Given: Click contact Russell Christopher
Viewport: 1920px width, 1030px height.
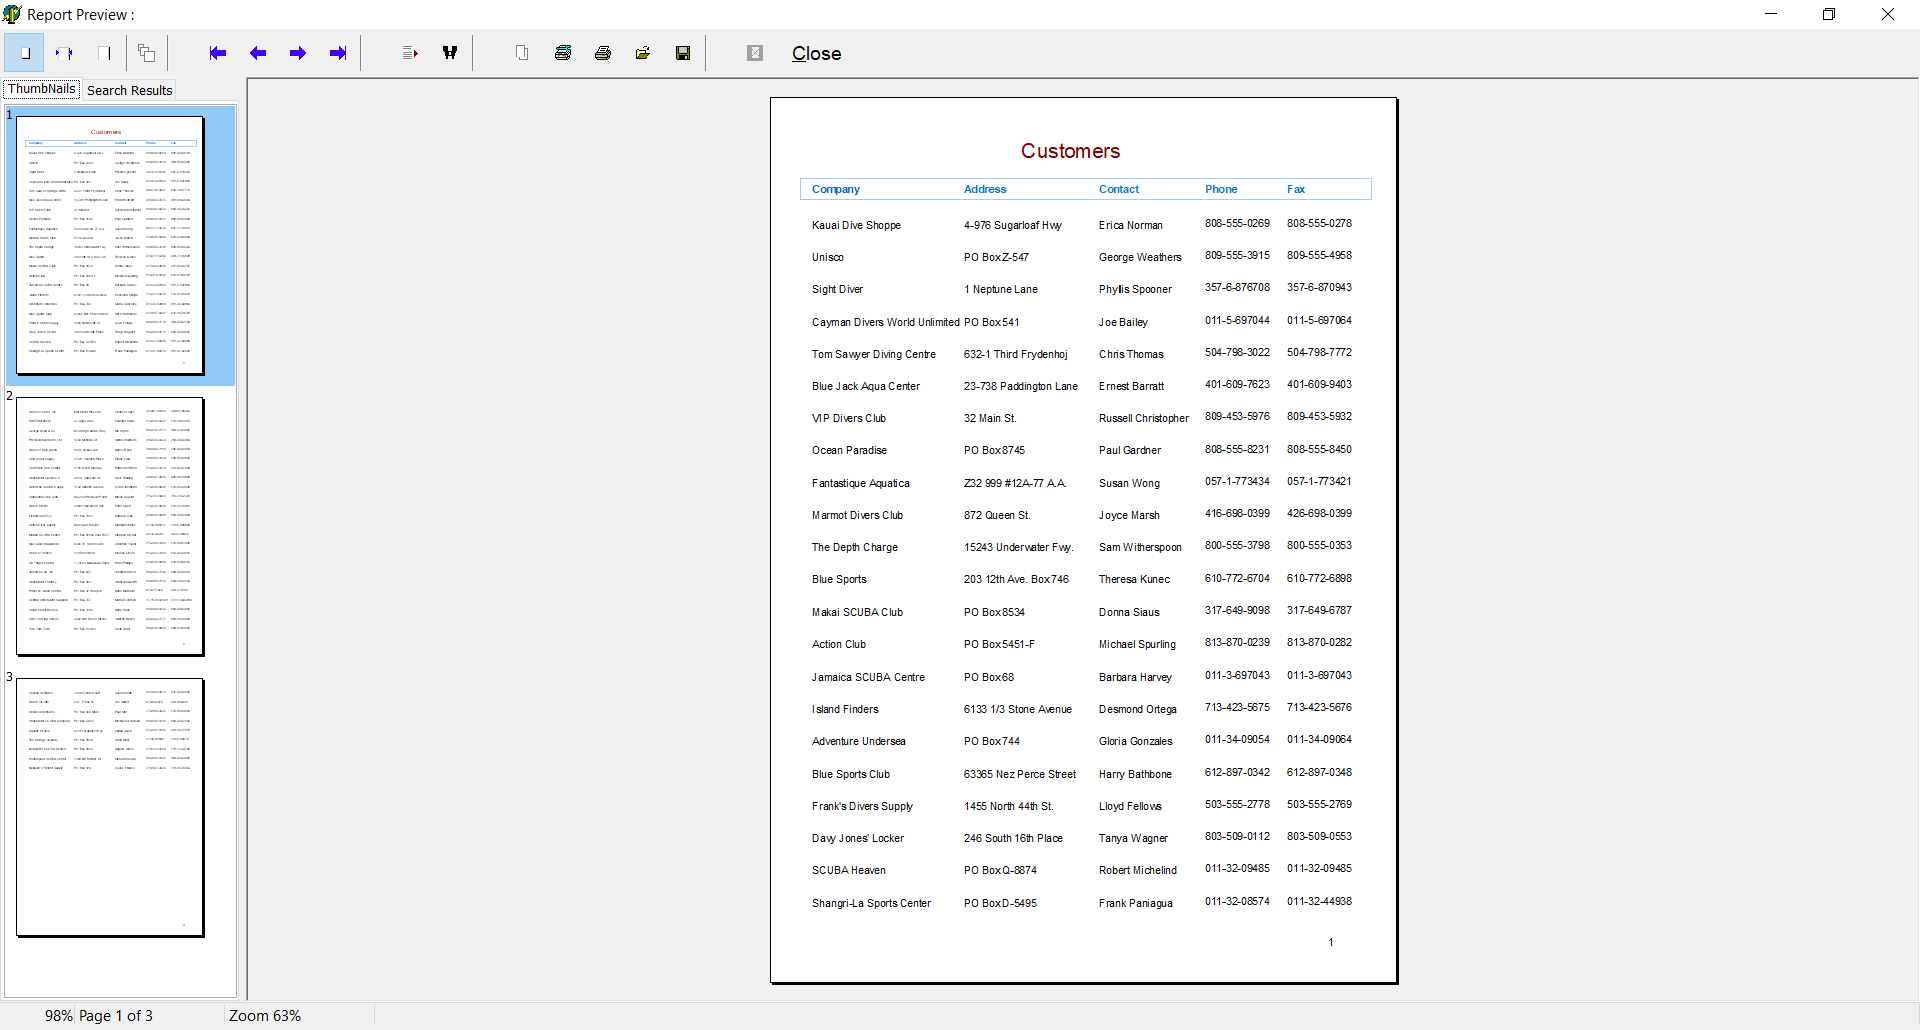Looking at the screenshot, I should (1144, 418).
